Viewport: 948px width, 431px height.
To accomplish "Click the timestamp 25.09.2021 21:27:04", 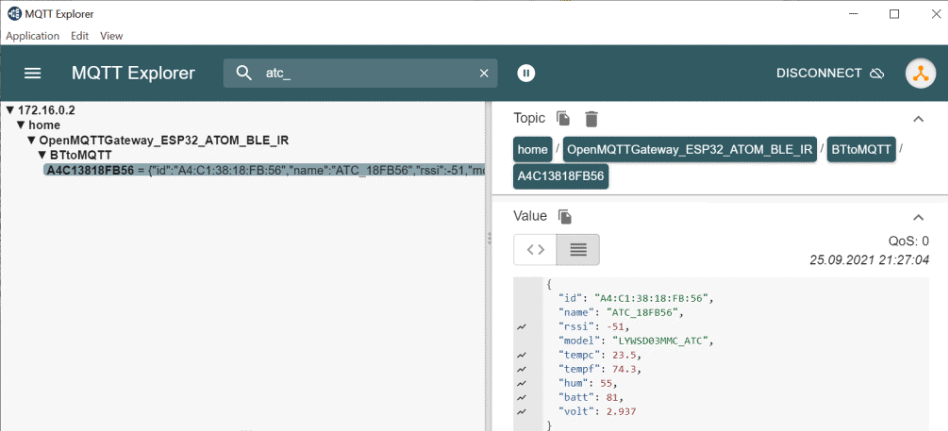I will pyautogui.click(x=869, y=260).
